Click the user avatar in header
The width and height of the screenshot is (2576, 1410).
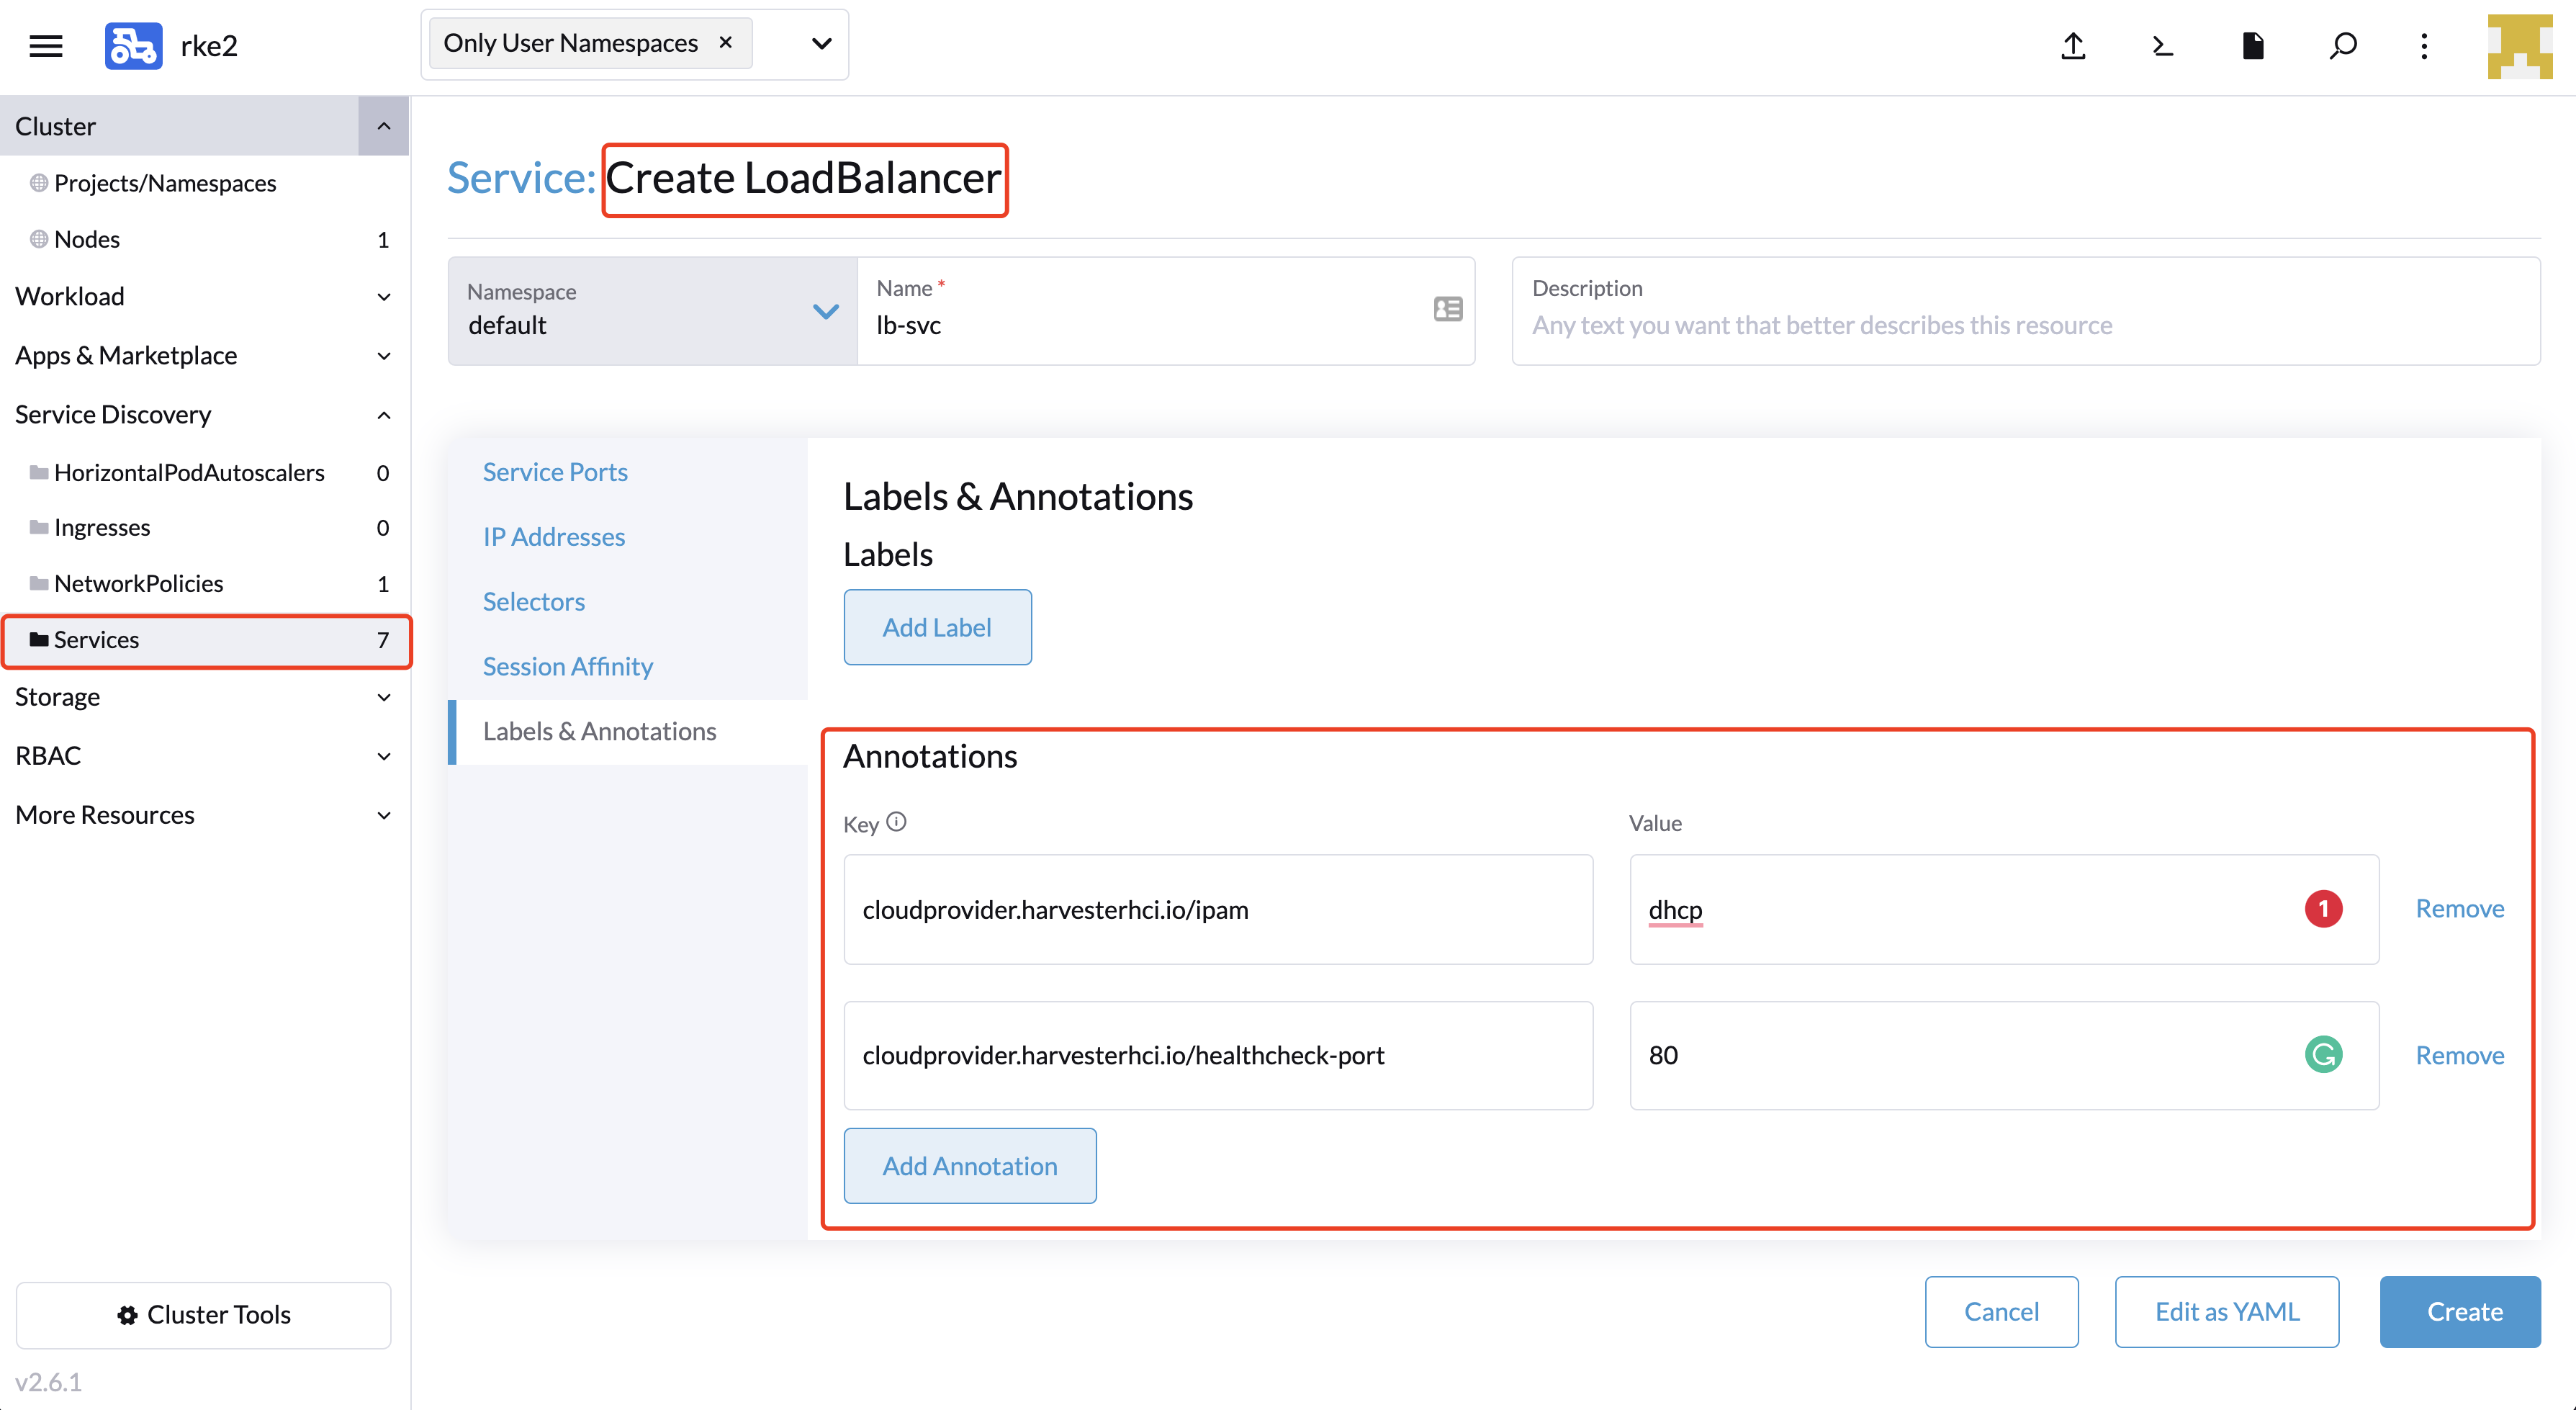[2520, 46]
